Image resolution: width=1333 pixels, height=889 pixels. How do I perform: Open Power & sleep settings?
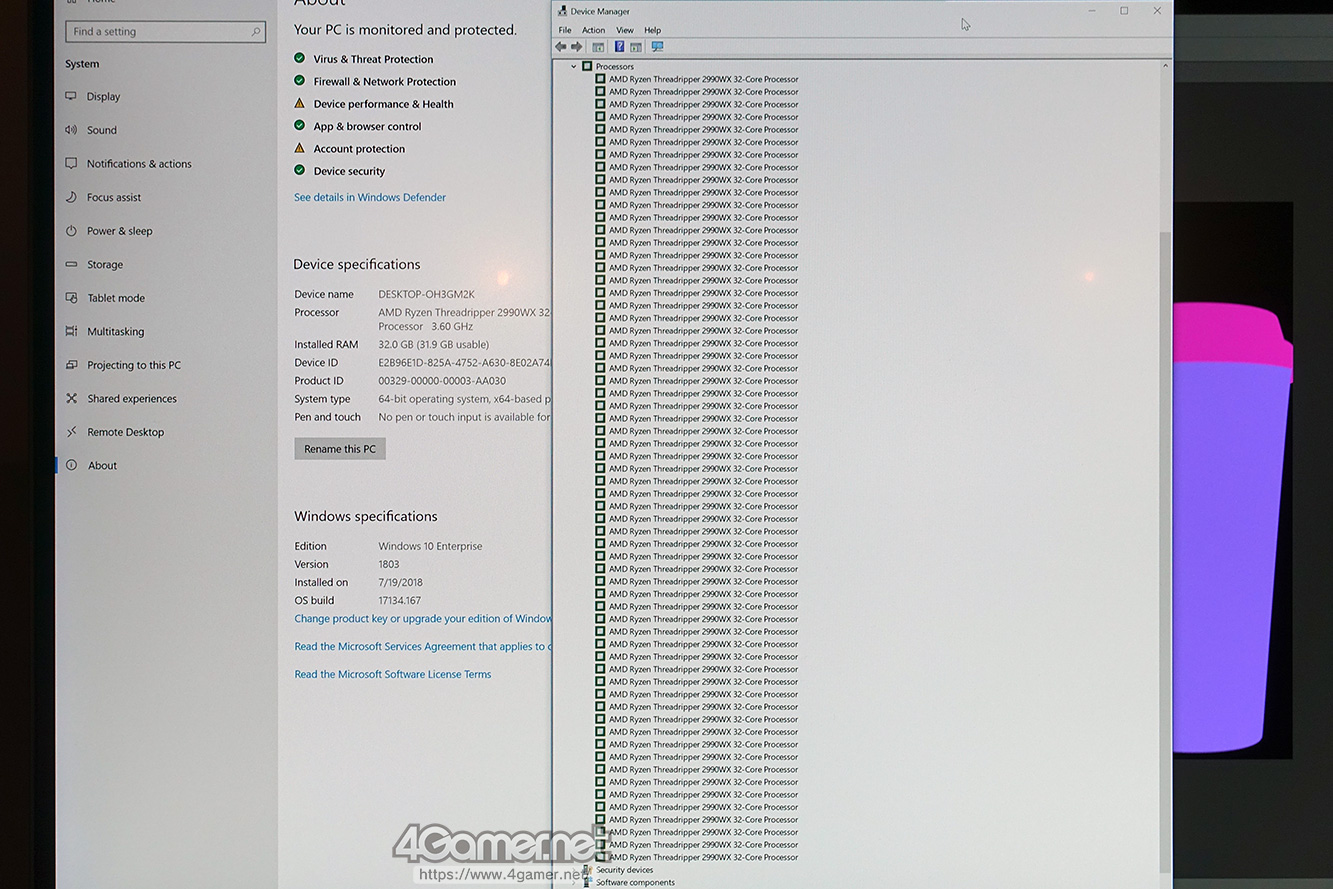pos(119,231)
